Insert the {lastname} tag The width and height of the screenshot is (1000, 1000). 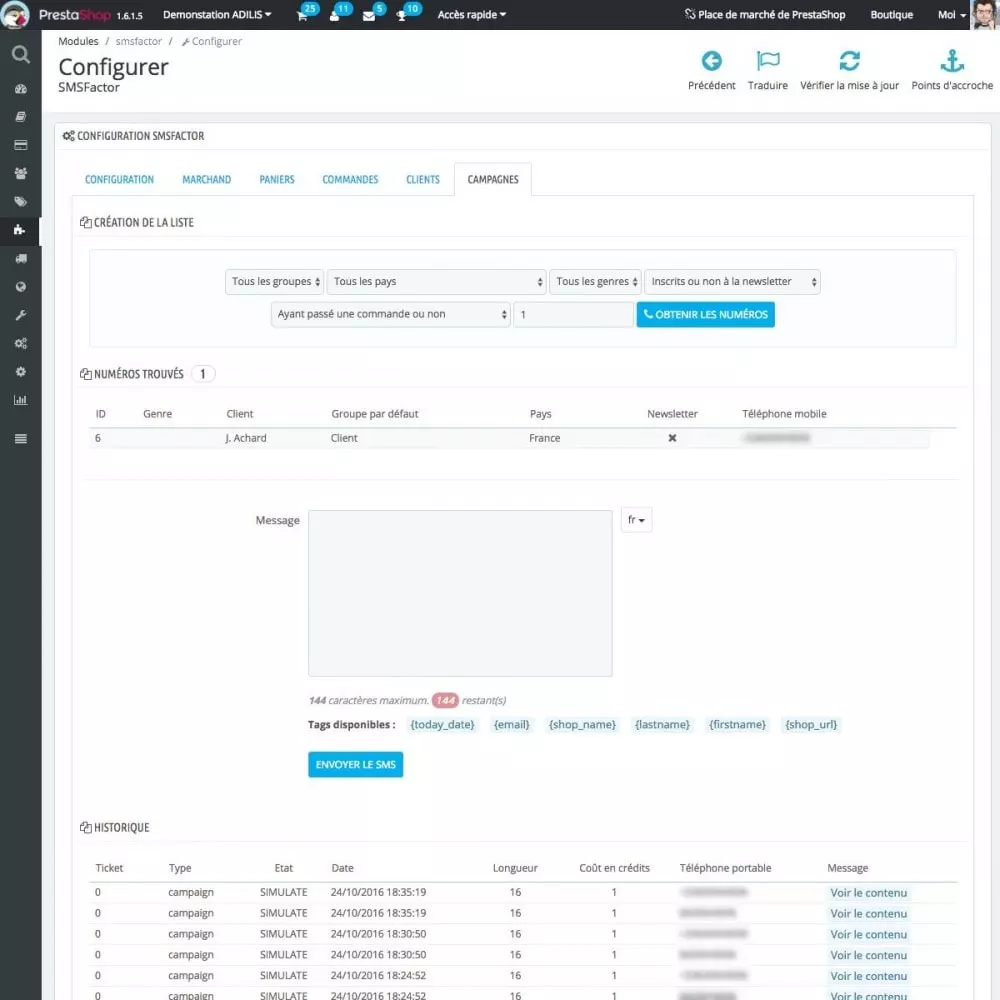pyautogui.click(x=662, y=724)
